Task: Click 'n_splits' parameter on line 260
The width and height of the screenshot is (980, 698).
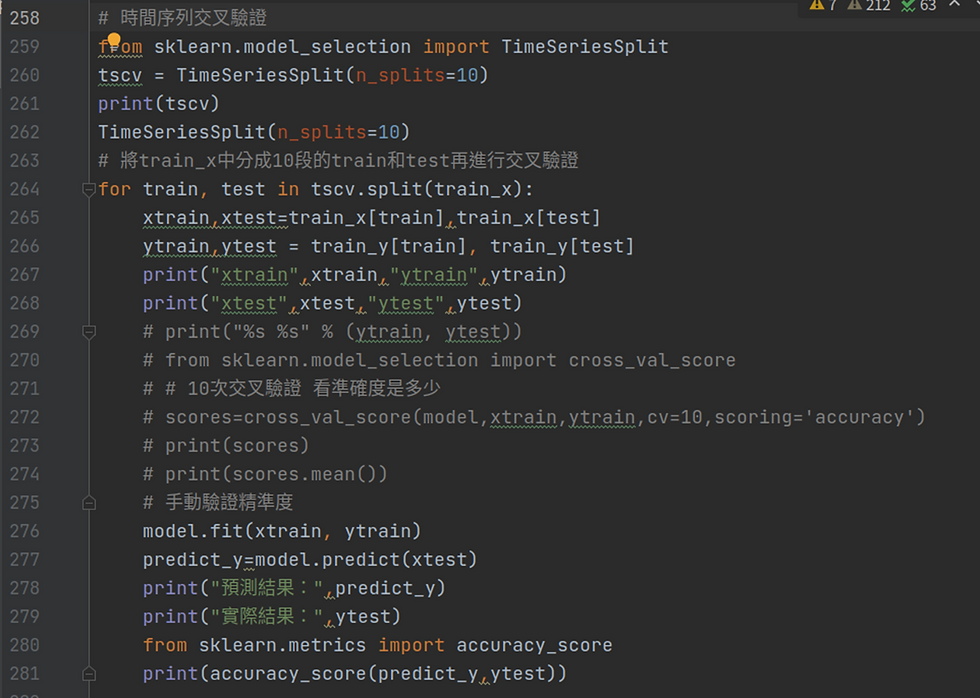Action: point(400,75)
